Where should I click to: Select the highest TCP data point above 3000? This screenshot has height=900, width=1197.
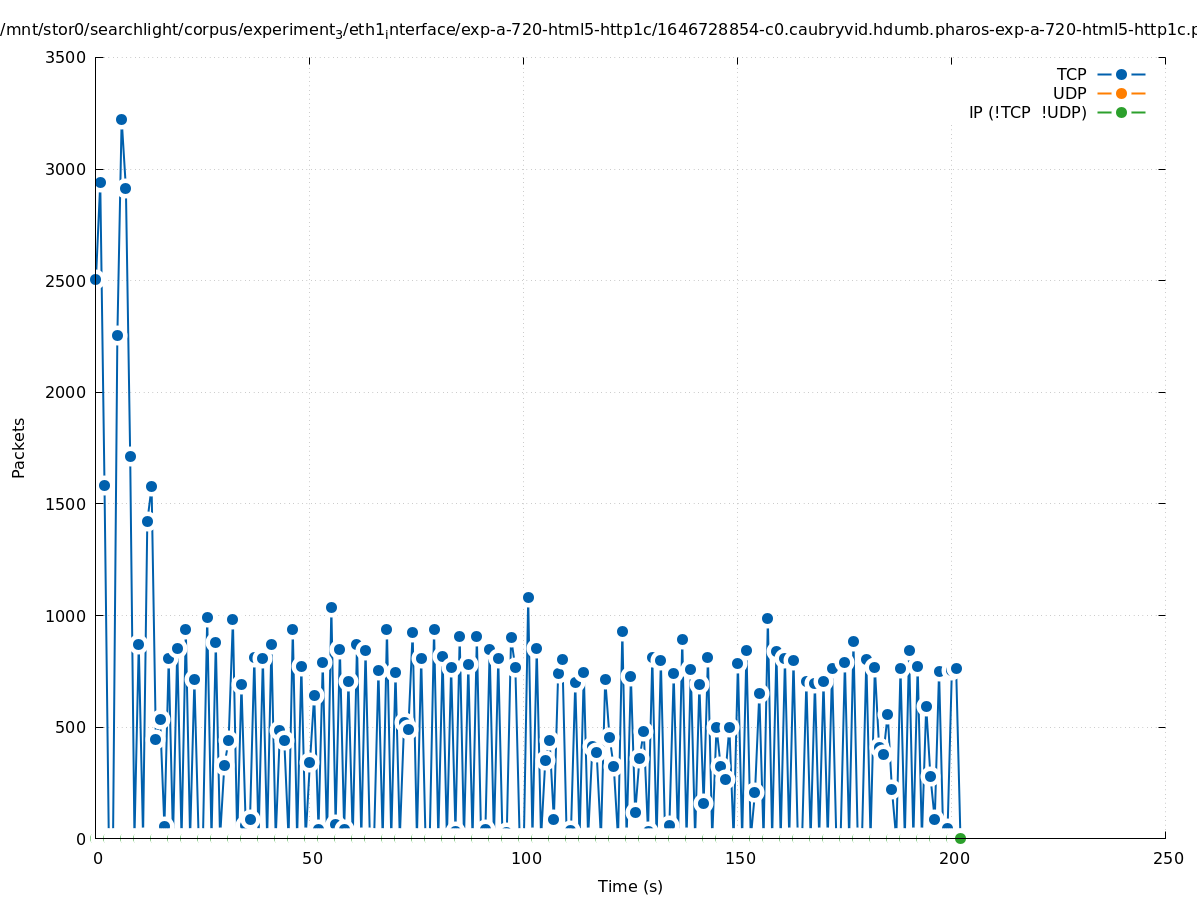pos(121,119)
